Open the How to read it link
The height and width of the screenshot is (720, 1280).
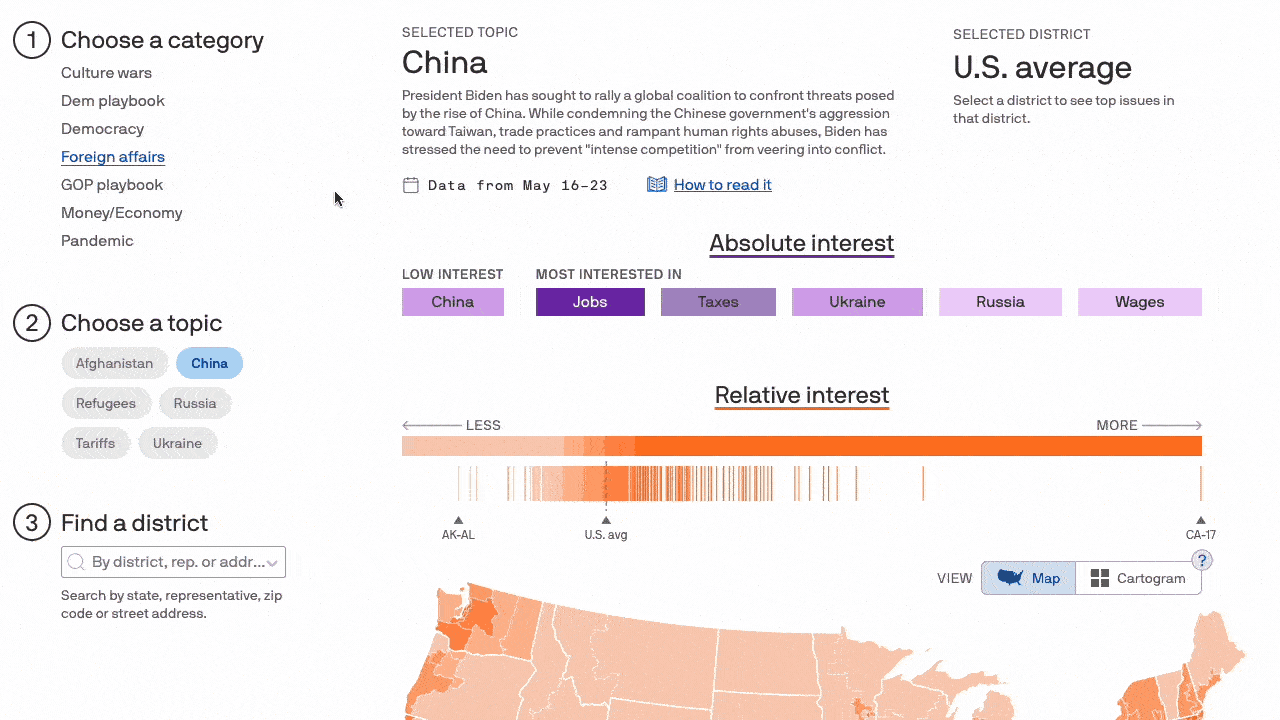(x=722, y=184)
